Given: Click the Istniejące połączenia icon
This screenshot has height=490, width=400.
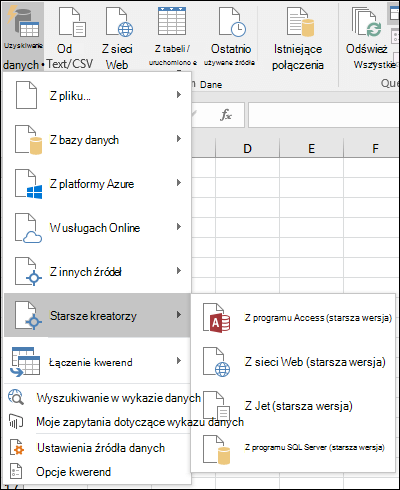Looking at the screenshot, I should pos(300,22).
